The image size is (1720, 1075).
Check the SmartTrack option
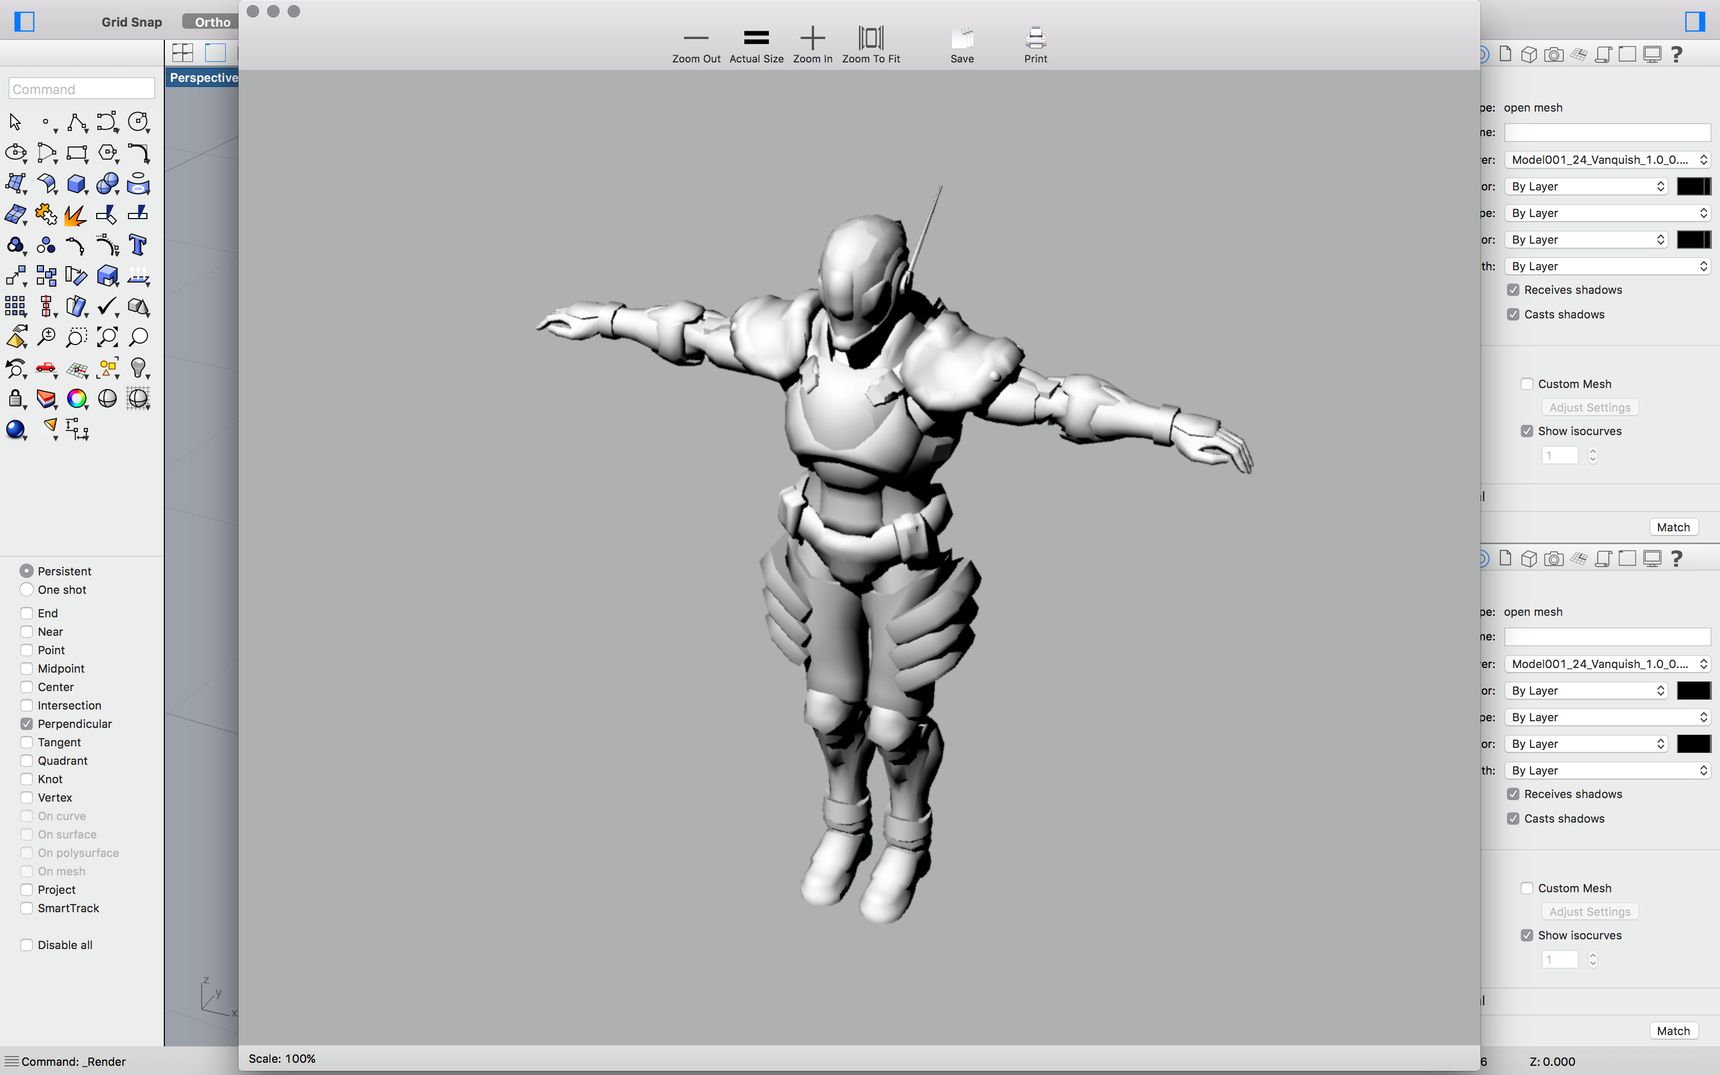(27, 908)
